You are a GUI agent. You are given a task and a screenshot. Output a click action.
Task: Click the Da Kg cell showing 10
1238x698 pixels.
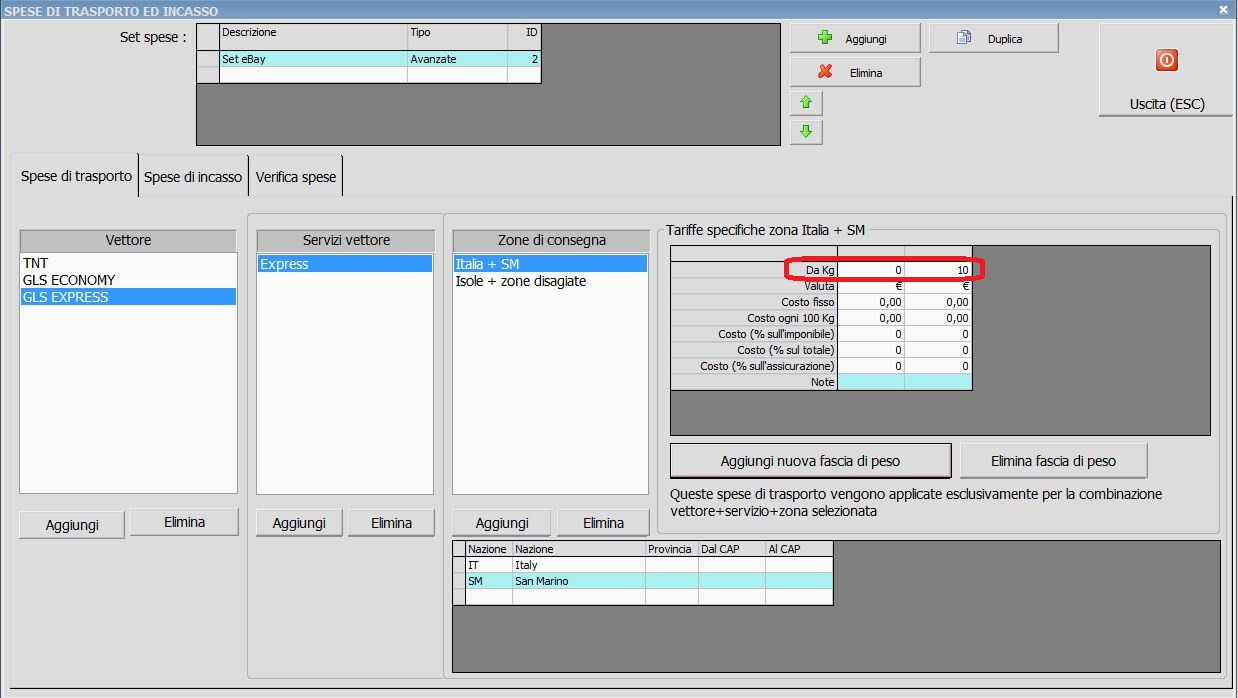click(x=938, y=270)
